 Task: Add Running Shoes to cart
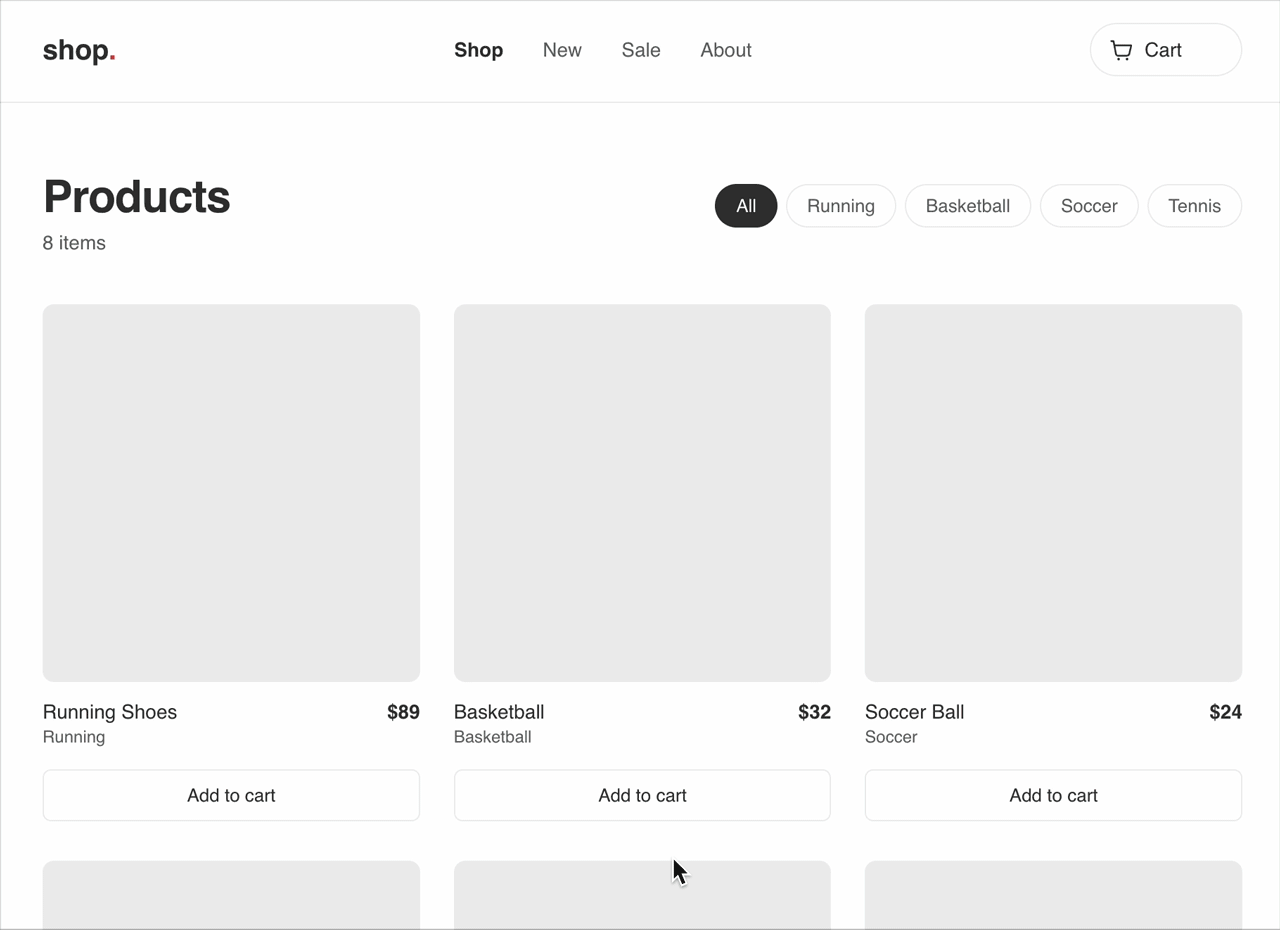coord(231,795)
